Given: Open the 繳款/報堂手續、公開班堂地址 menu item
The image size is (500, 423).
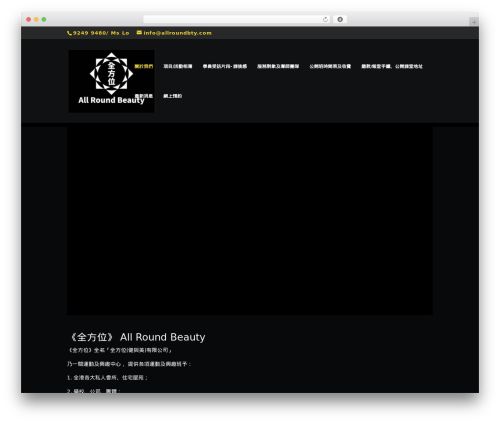Looking at the screenshot, I should pyautogui.click(x=392, y=66).
